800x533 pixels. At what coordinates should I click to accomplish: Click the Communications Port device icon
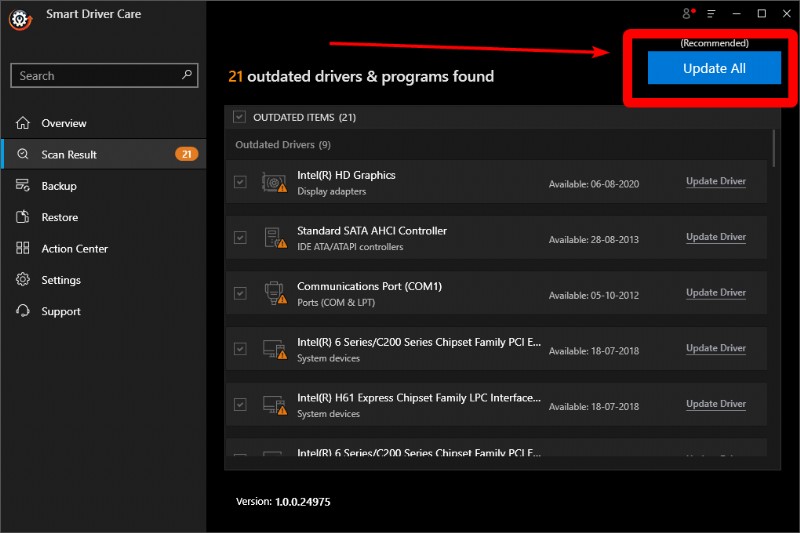tap(275, 293)
